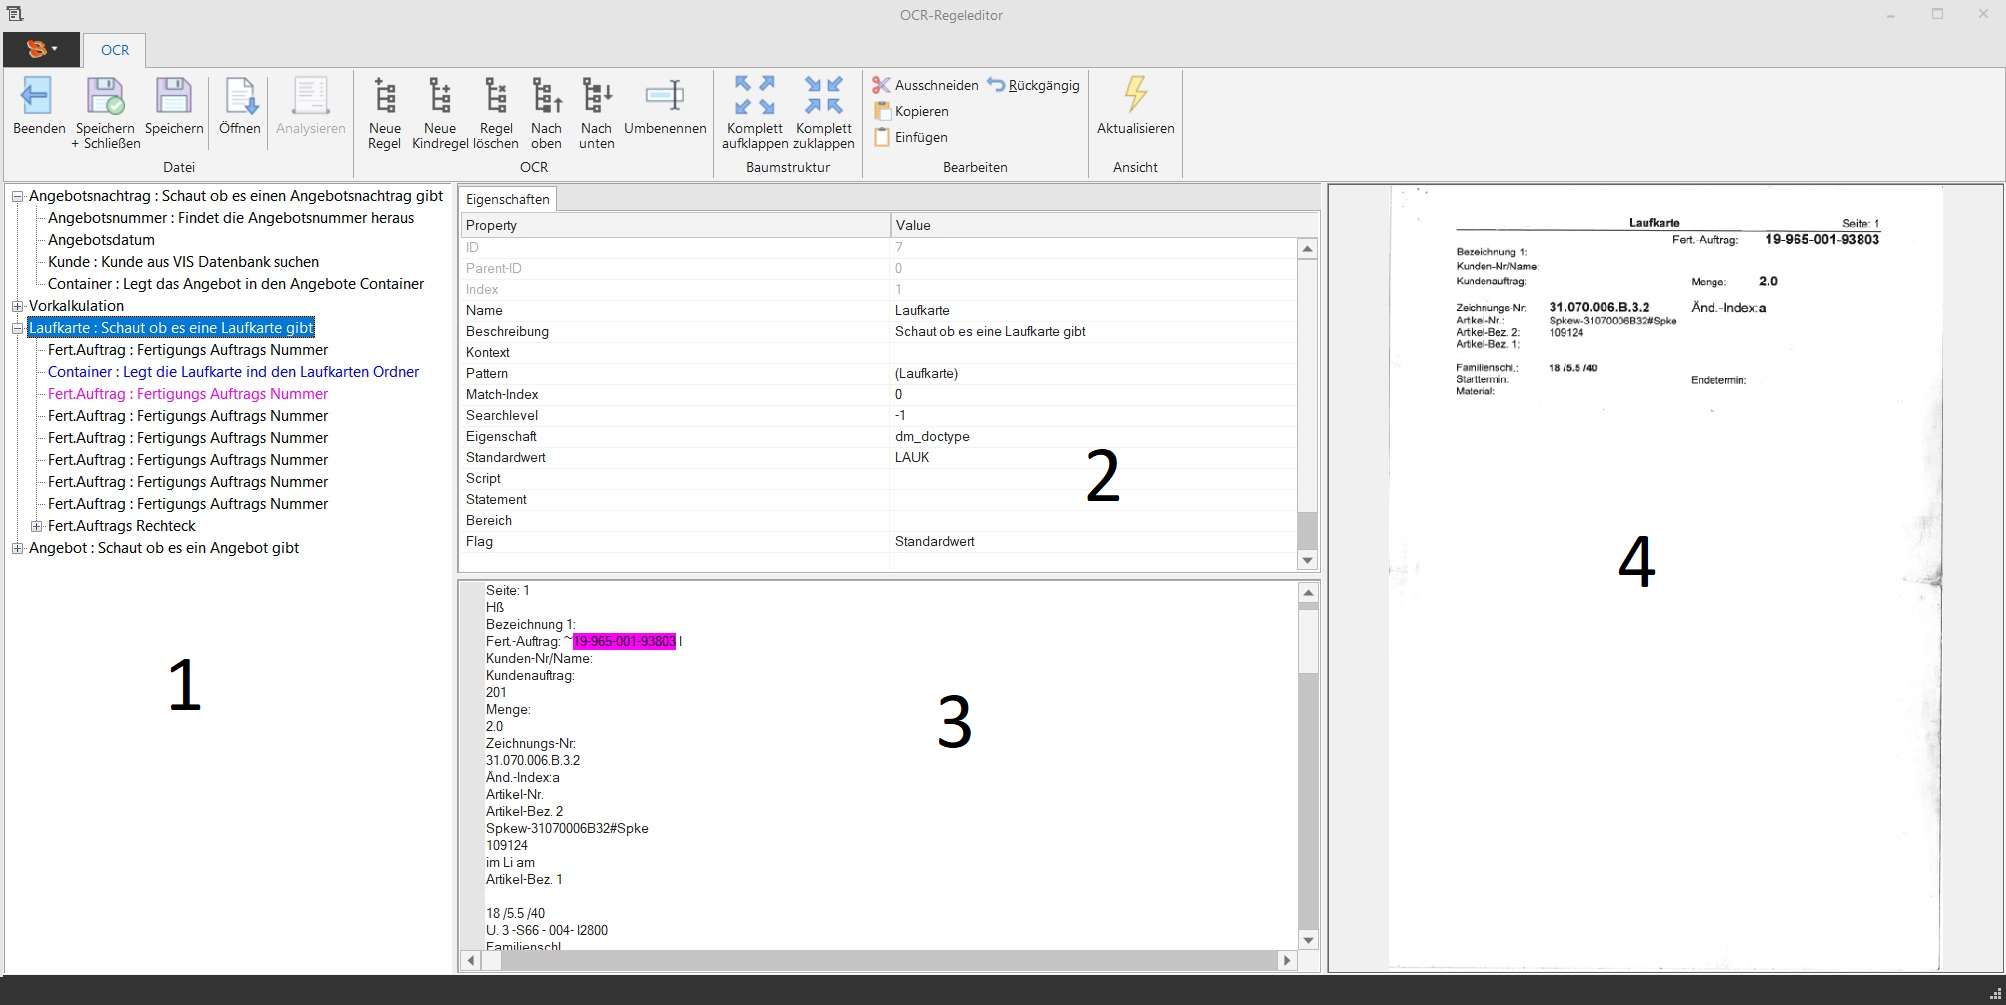Expand the Vorkalkulation tree node

tap(17, 307)
